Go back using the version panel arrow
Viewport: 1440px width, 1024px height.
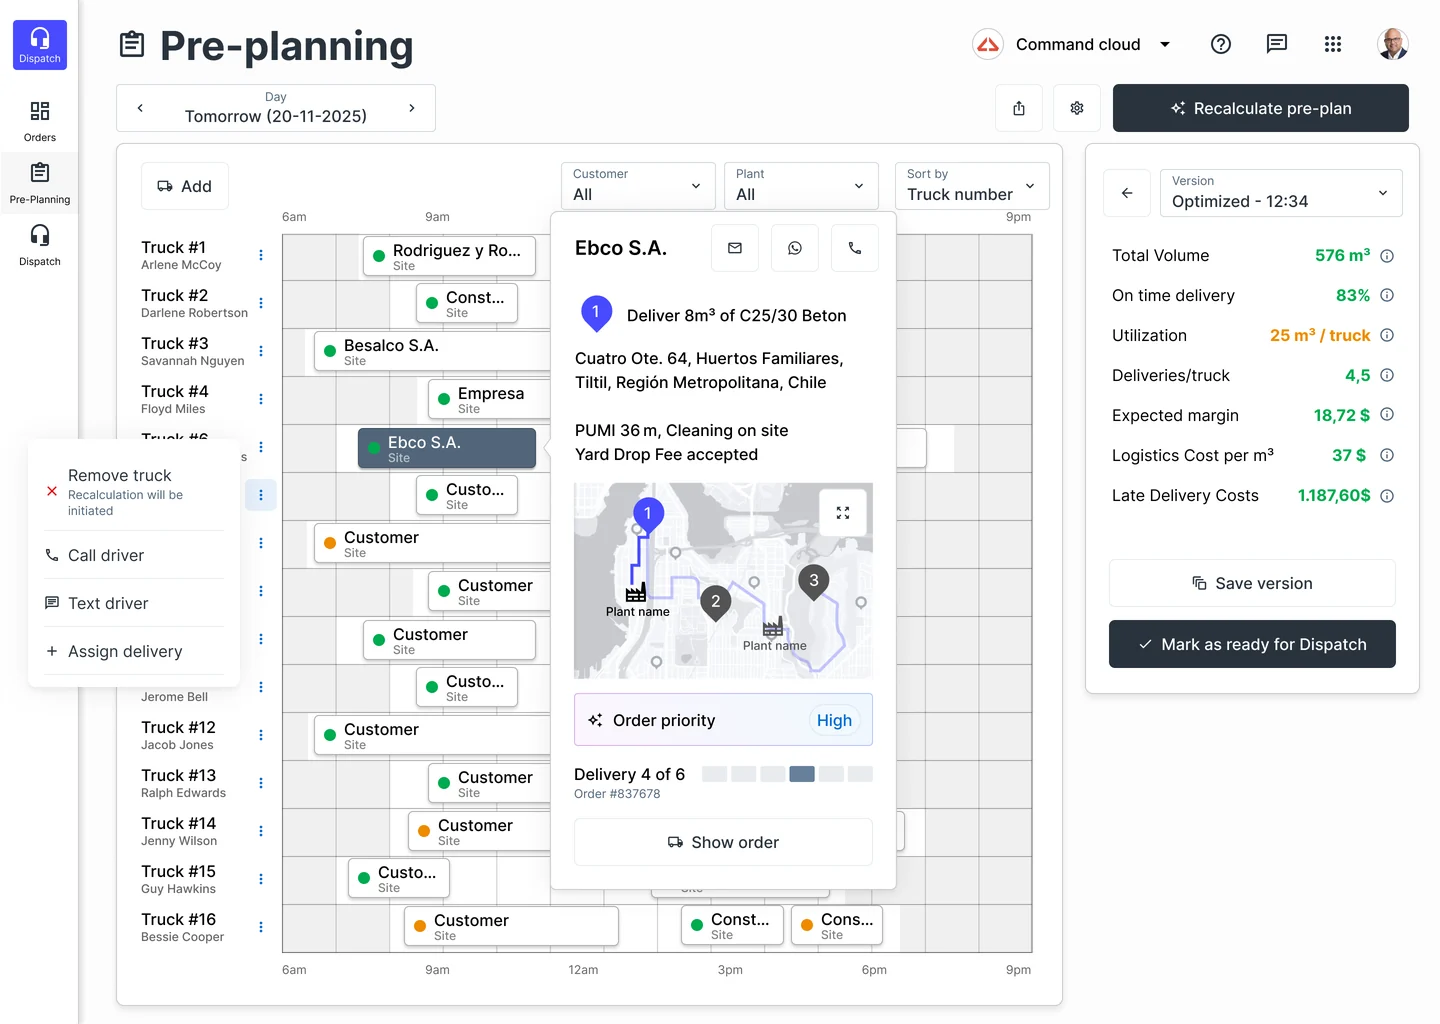[1127, 193]
